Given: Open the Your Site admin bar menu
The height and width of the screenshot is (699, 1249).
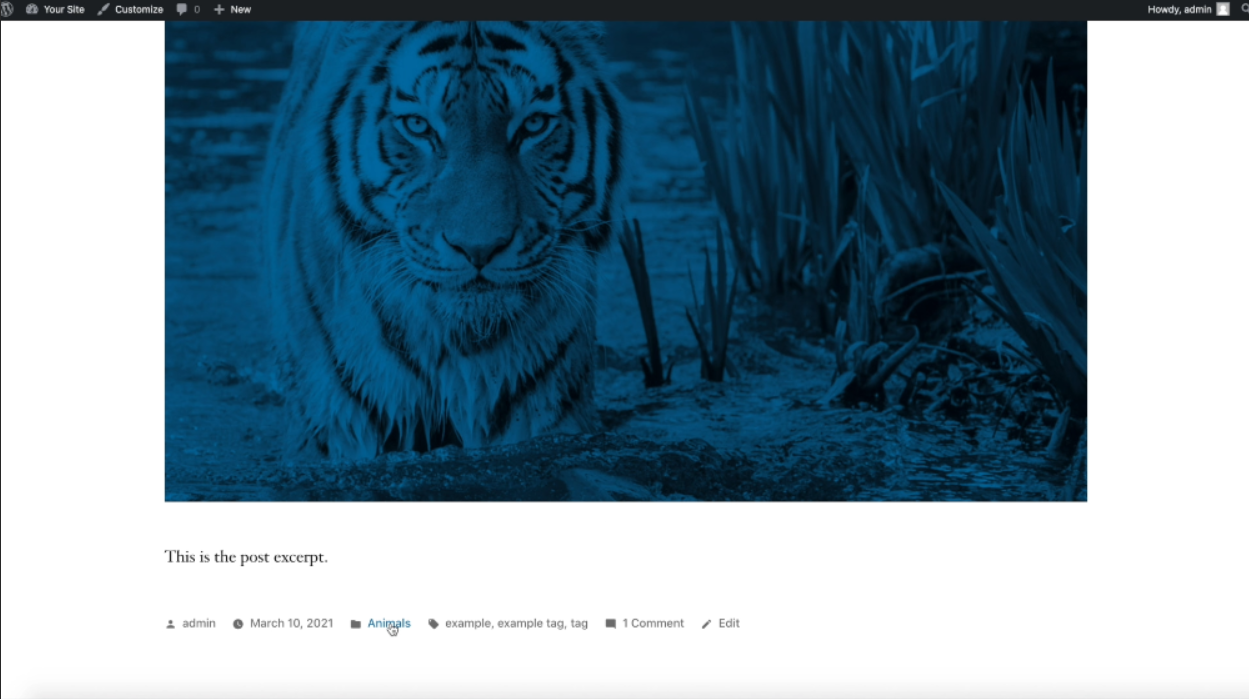Looking at the screenshot, I should 55,9.
